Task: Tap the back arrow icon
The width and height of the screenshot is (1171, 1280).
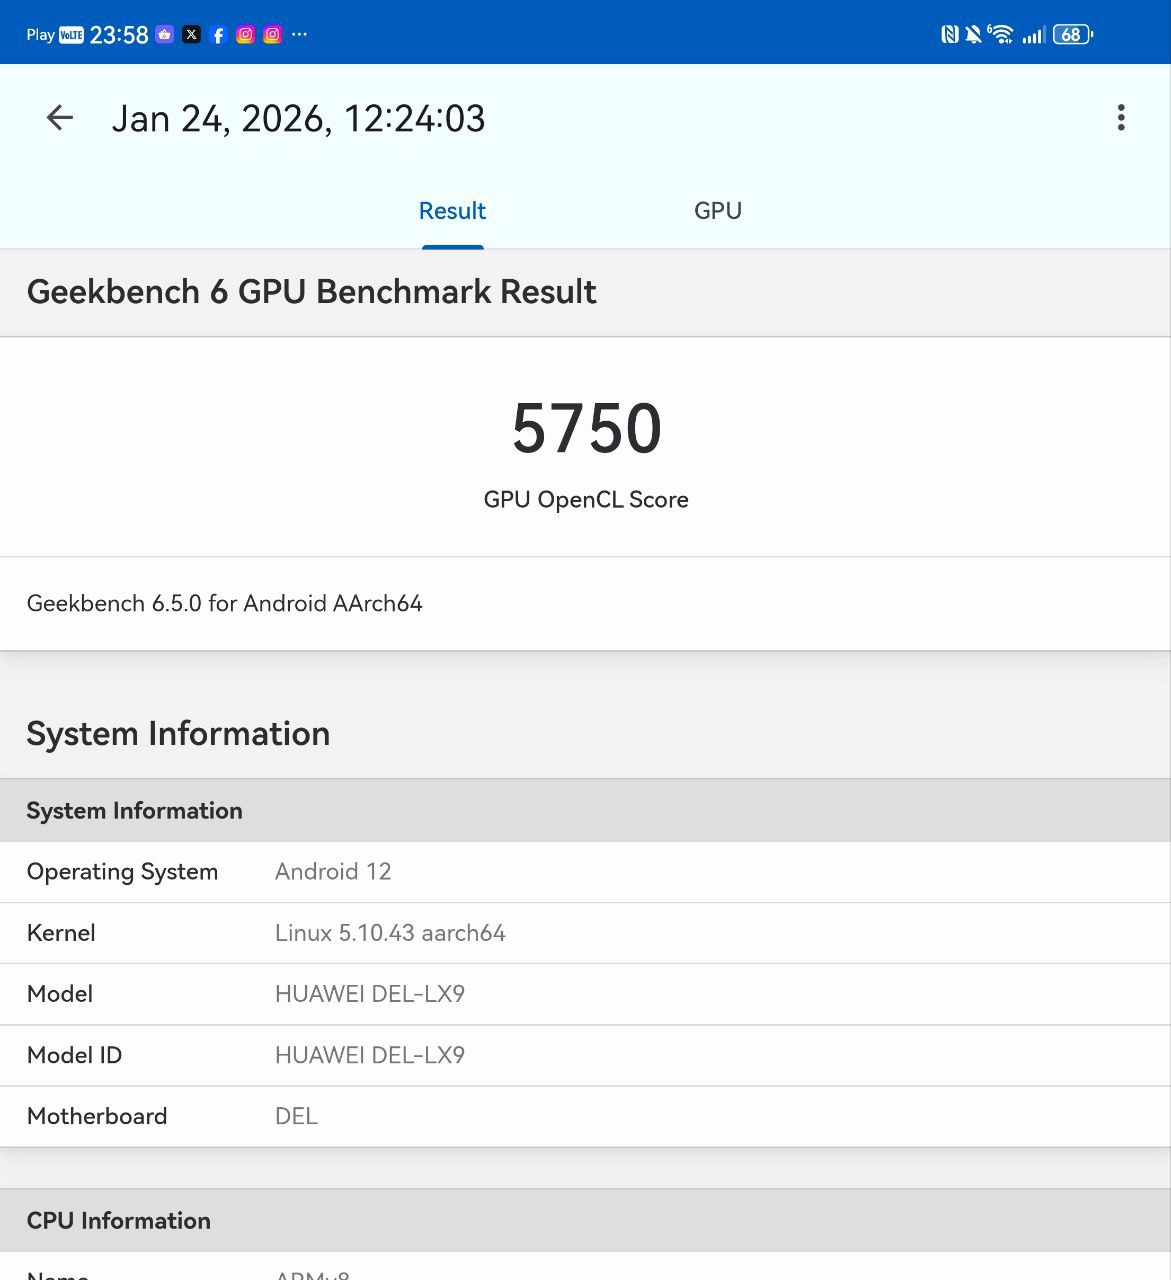Action: [60, 118]
